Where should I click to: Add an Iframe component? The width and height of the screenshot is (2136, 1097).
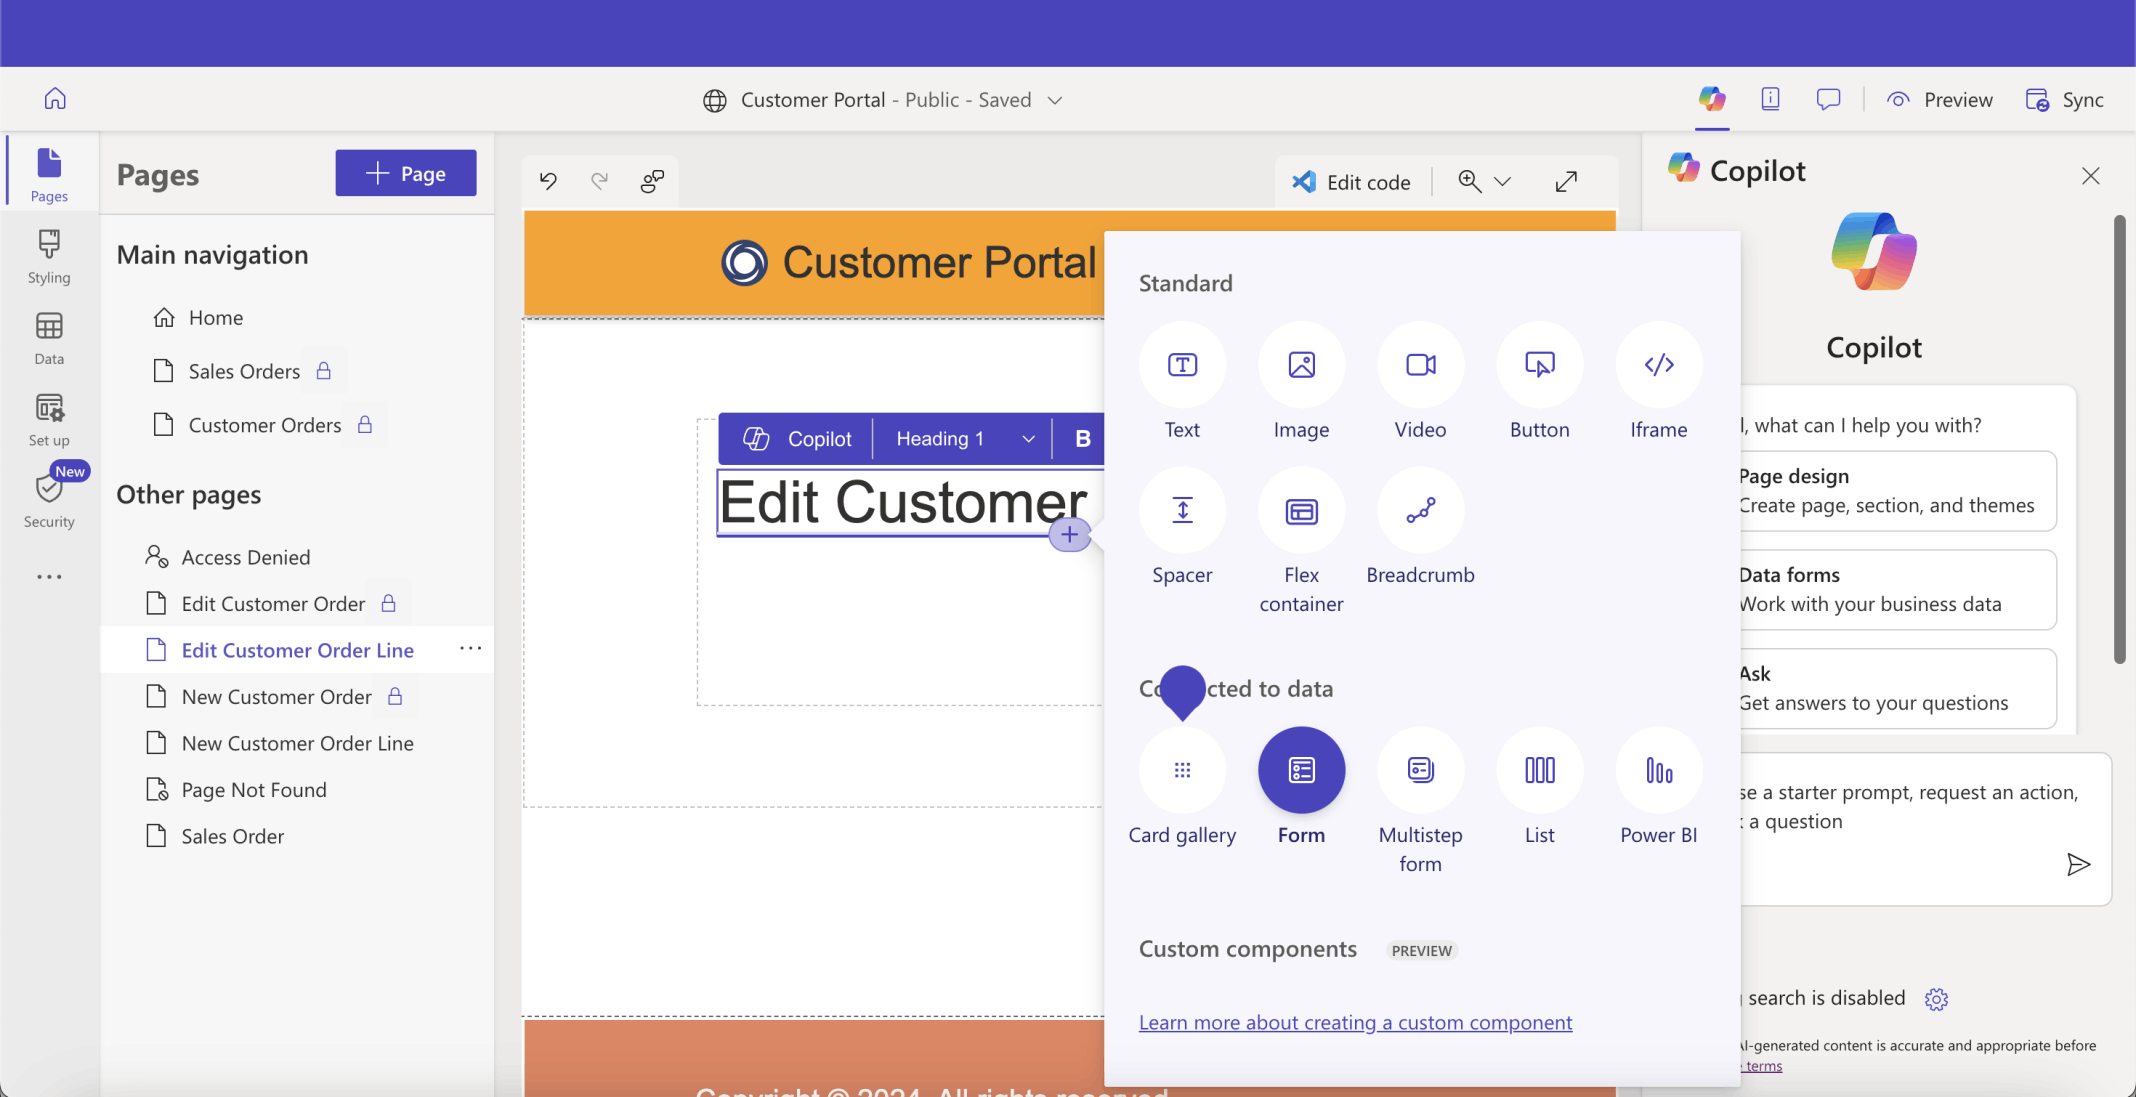coord(1658,365)
